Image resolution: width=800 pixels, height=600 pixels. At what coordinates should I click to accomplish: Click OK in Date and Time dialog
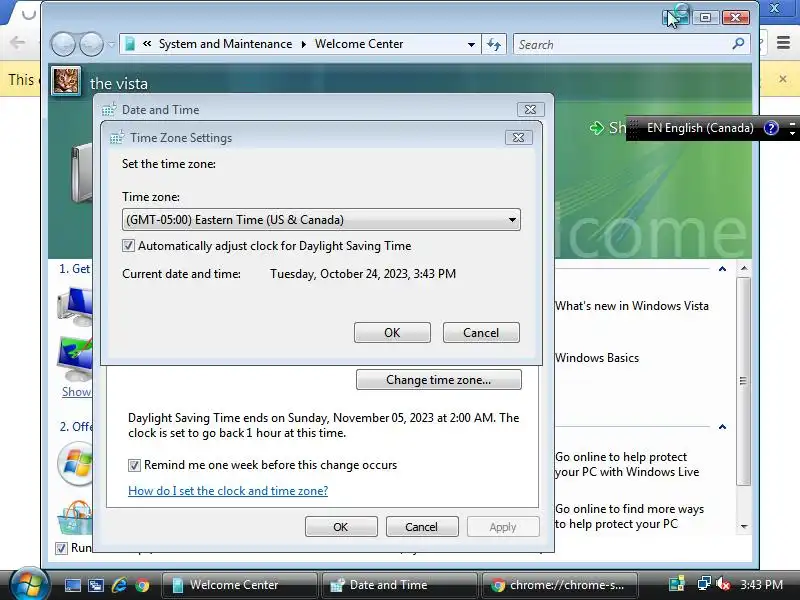[341, 527]
